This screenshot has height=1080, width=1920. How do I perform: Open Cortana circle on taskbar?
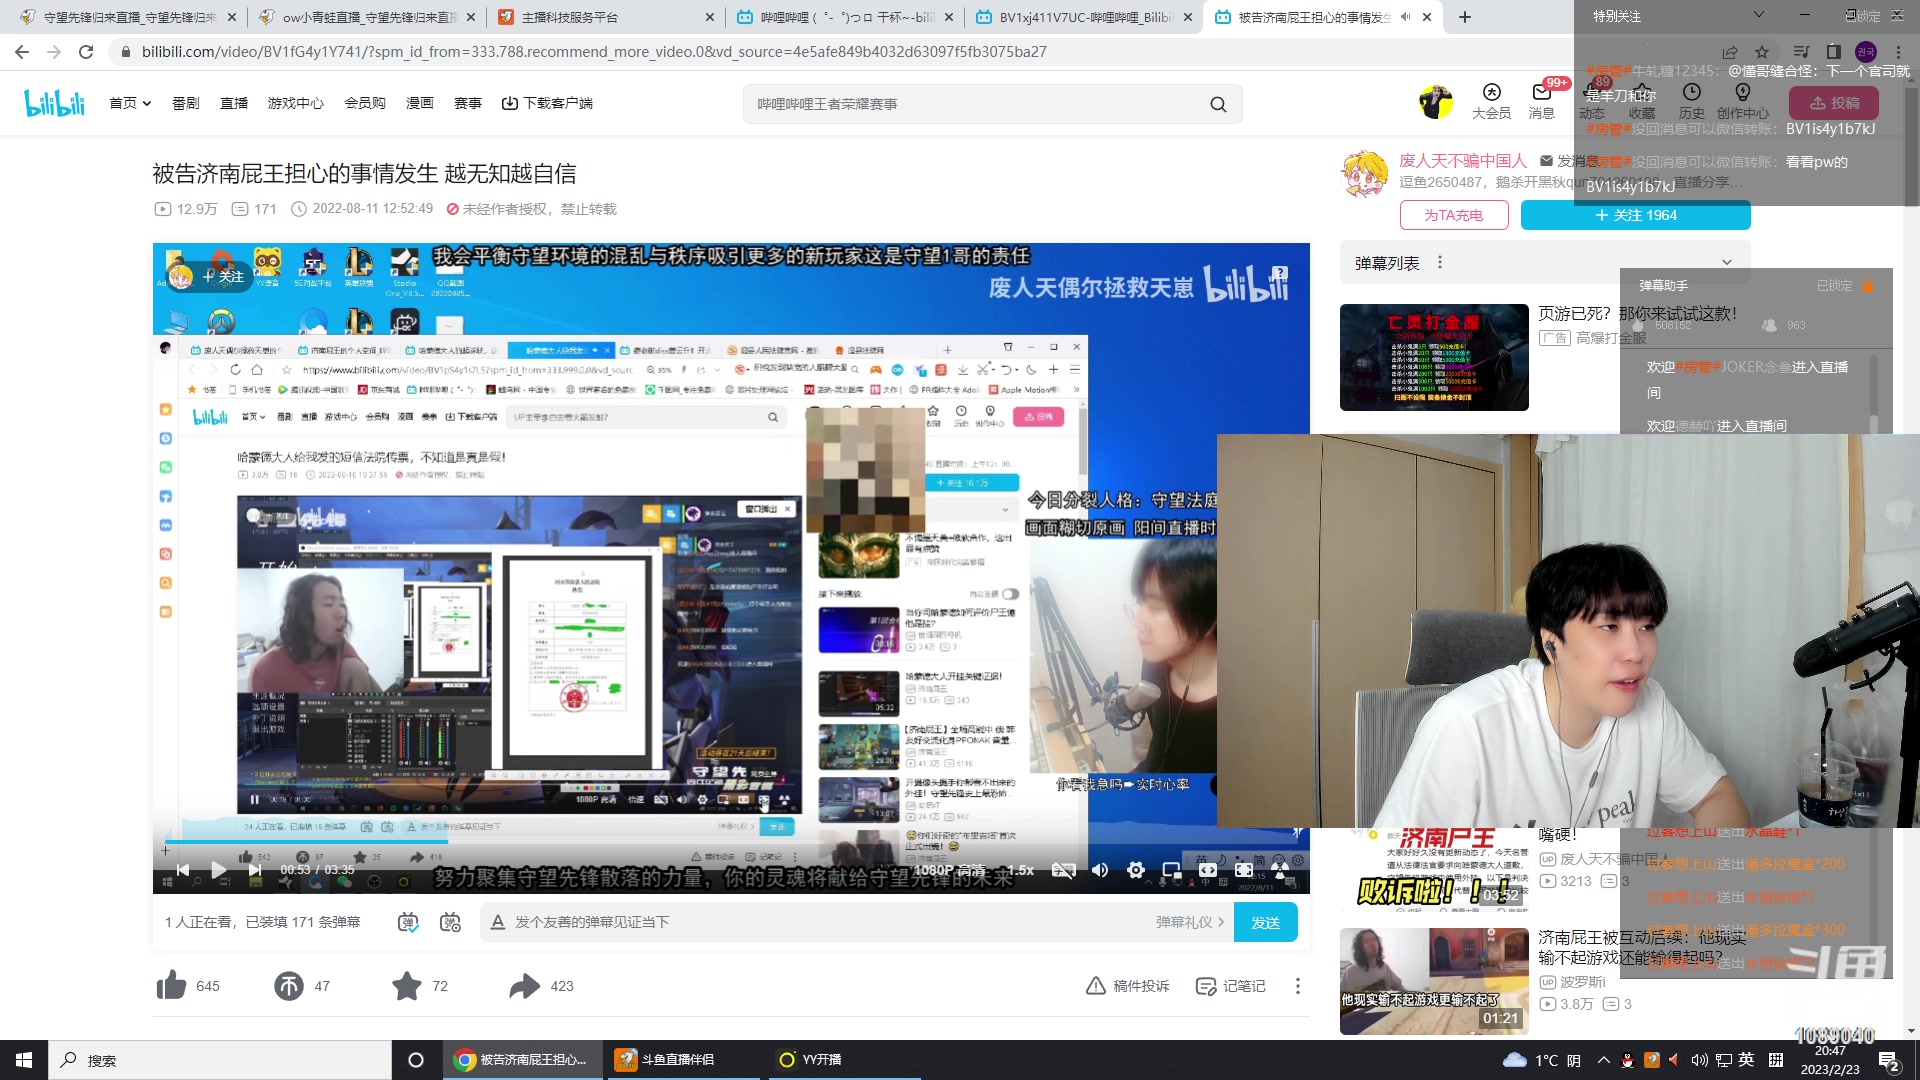416,1060
